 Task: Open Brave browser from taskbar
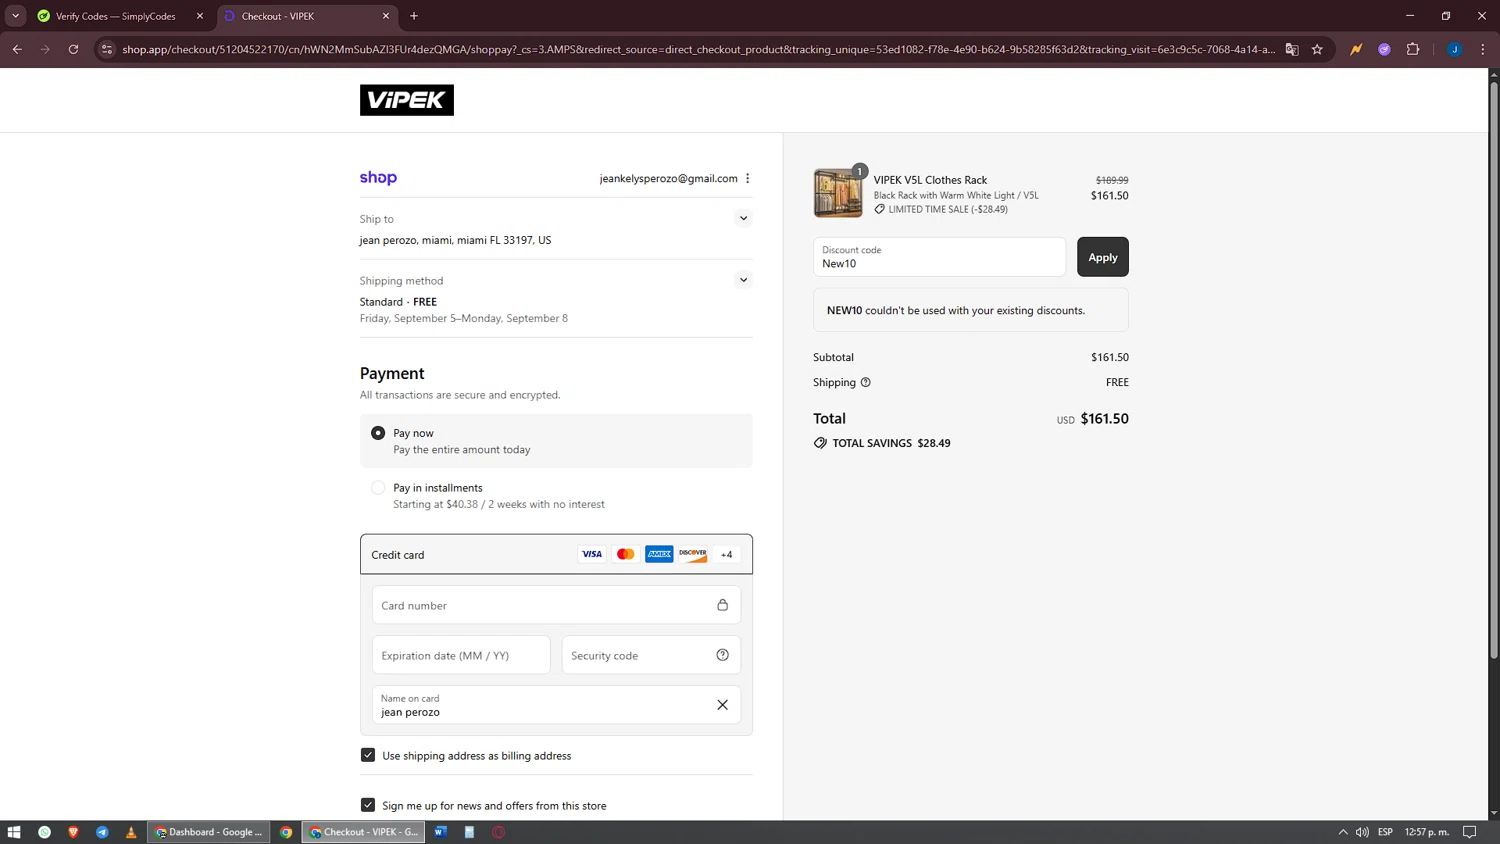[73, 832]
